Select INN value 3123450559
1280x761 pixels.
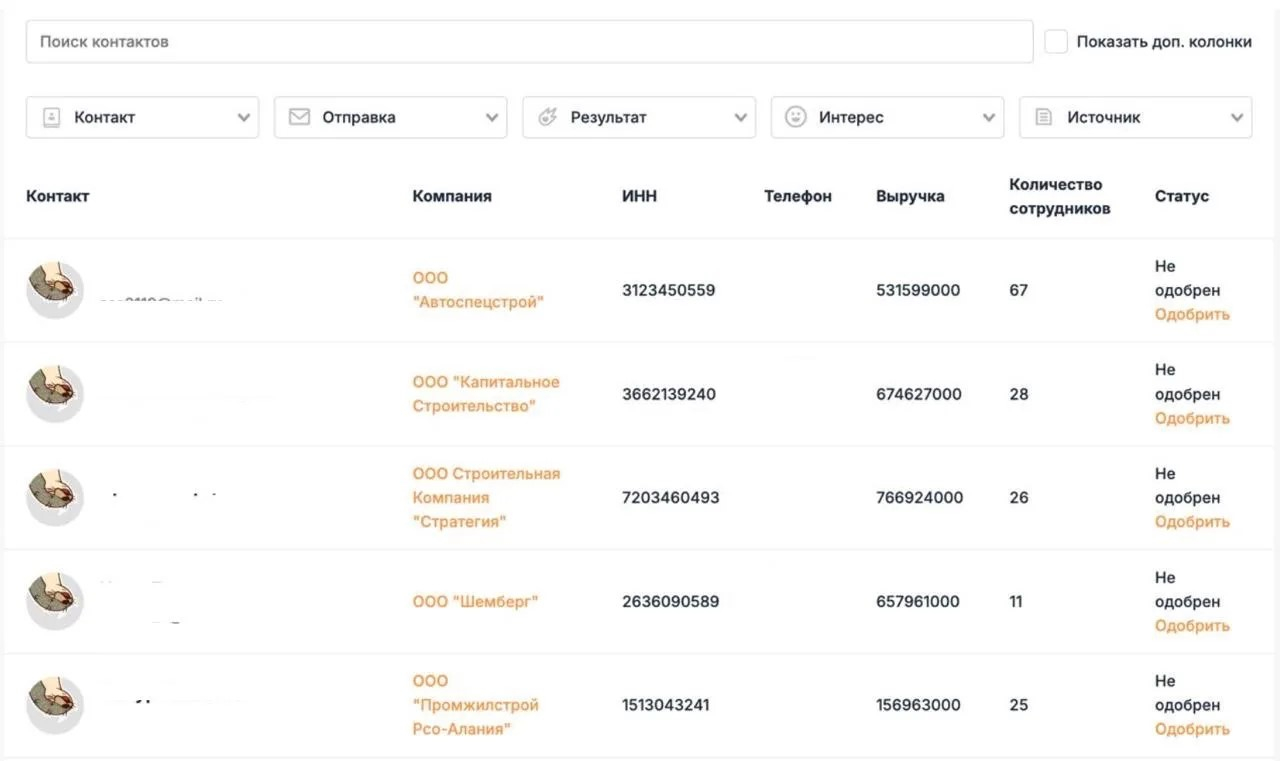tap(669, 290)
